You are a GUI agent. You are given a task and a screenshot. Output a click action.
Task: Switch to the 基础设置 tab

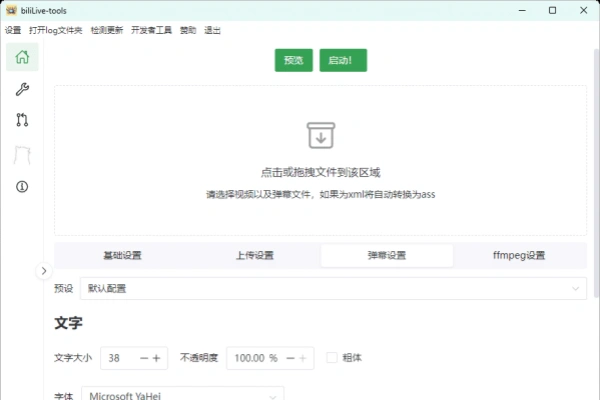pos(122,255)
